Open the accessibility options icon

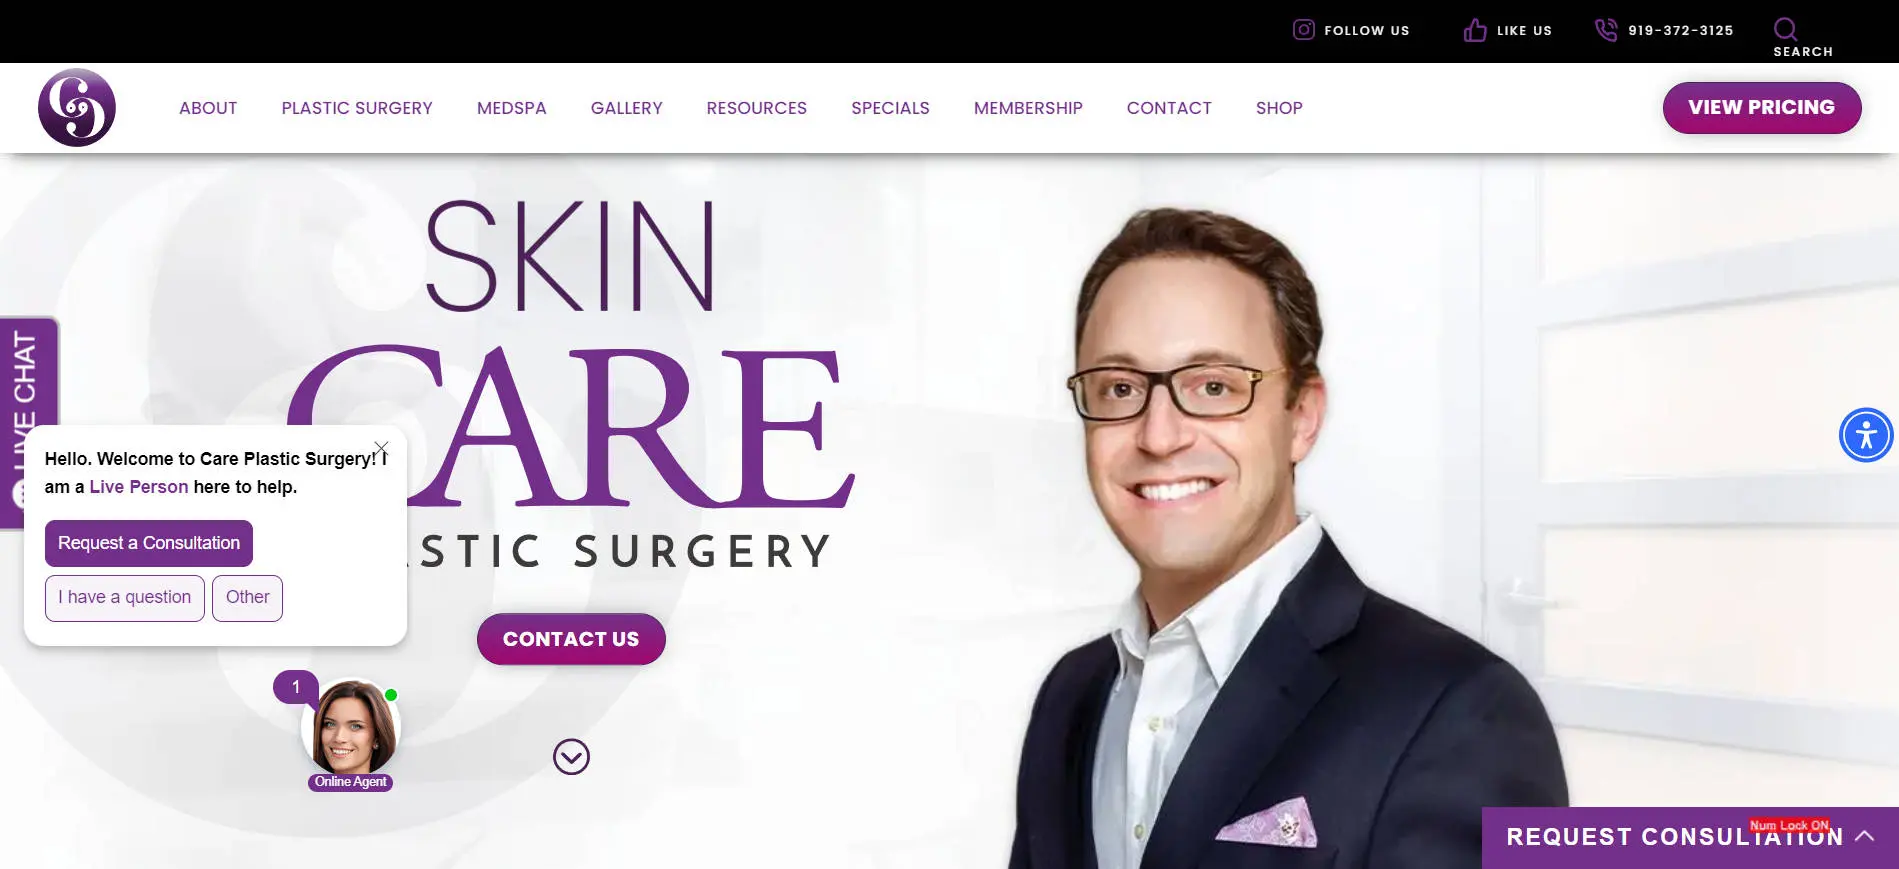pos(1866,435)
